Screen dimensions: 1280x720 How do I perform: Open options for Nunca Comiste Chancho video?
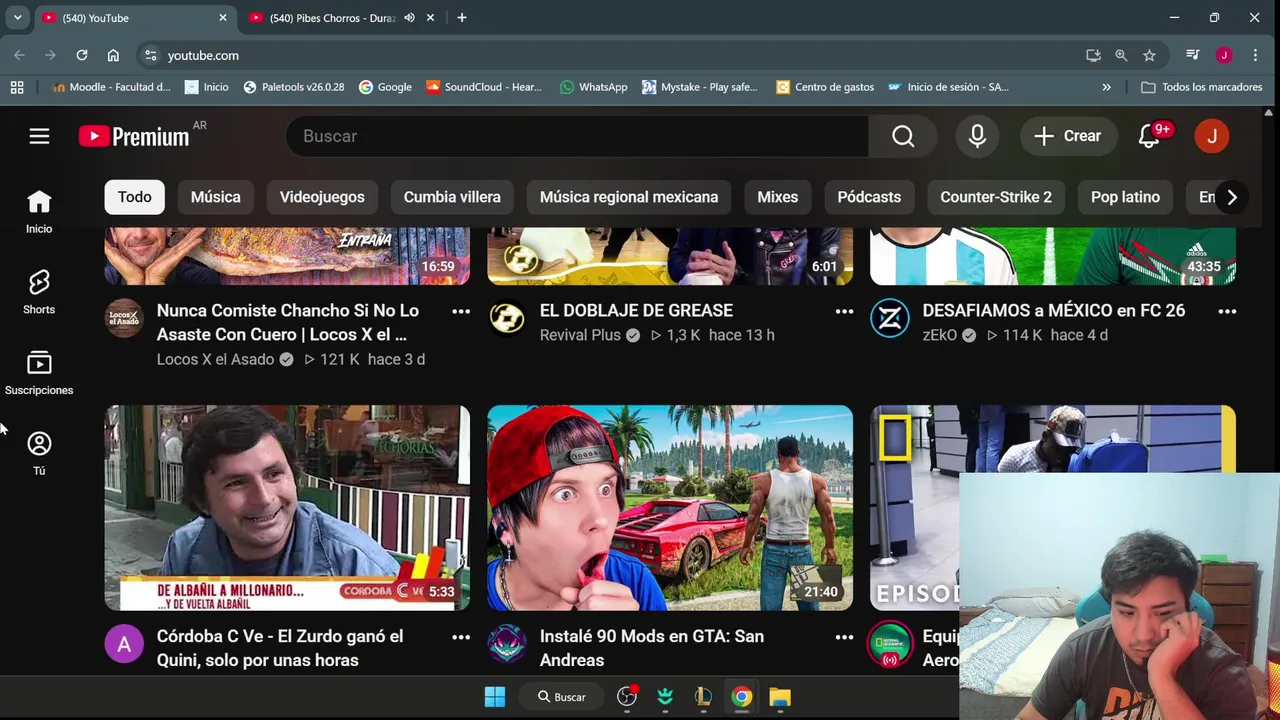click(x=461, y=311)
